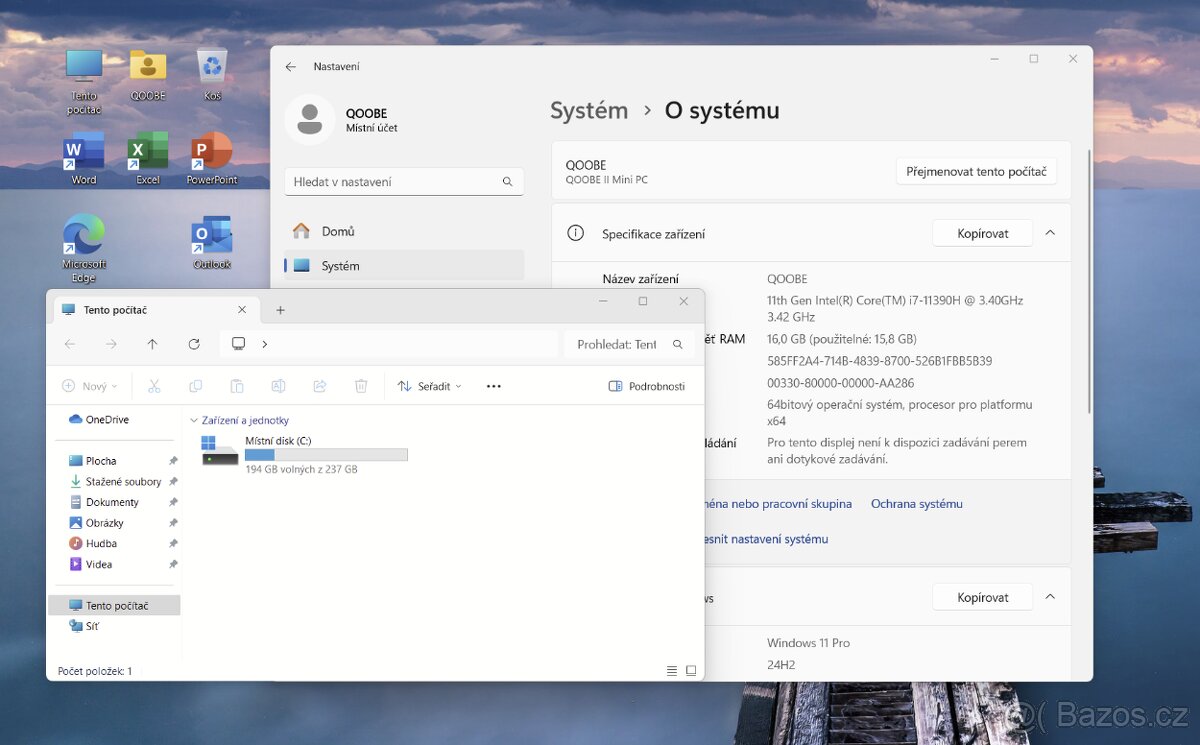This screenshot has width=1200, height=745.
Task: Click the Share icon in Explorer toolbar
Action: [320, 386]
